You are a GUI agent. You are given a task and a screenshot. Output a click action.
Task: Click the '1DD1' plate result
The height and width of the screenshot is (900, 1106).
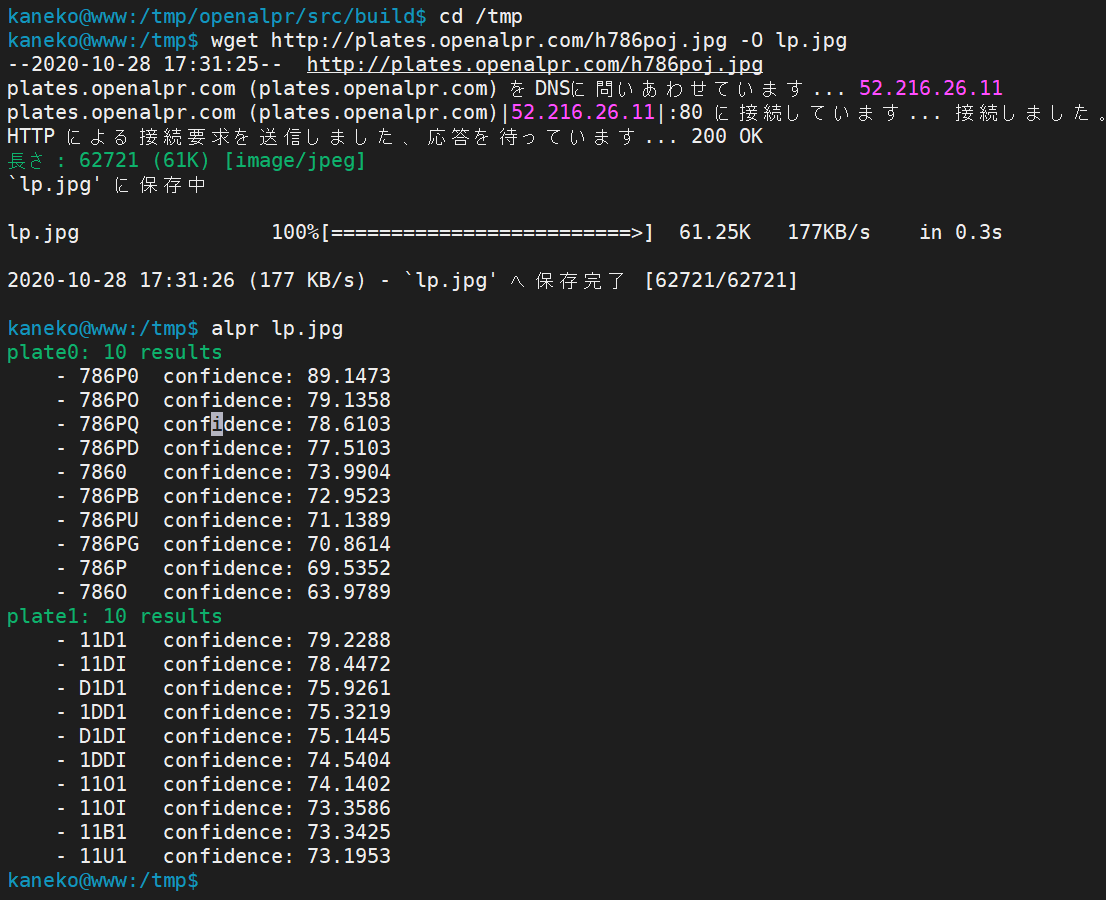(103, 712)
